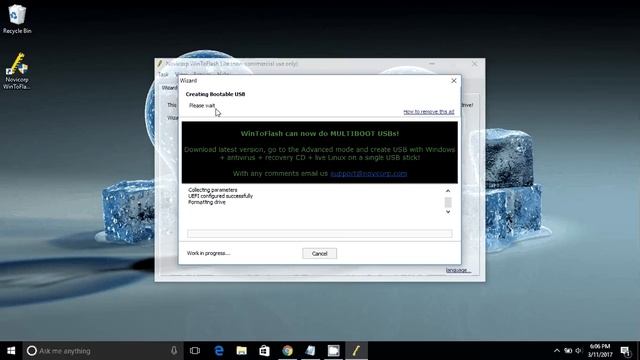
Task: Launch Microsoft Edge from taskbar
Action: [x=219, y=351]
